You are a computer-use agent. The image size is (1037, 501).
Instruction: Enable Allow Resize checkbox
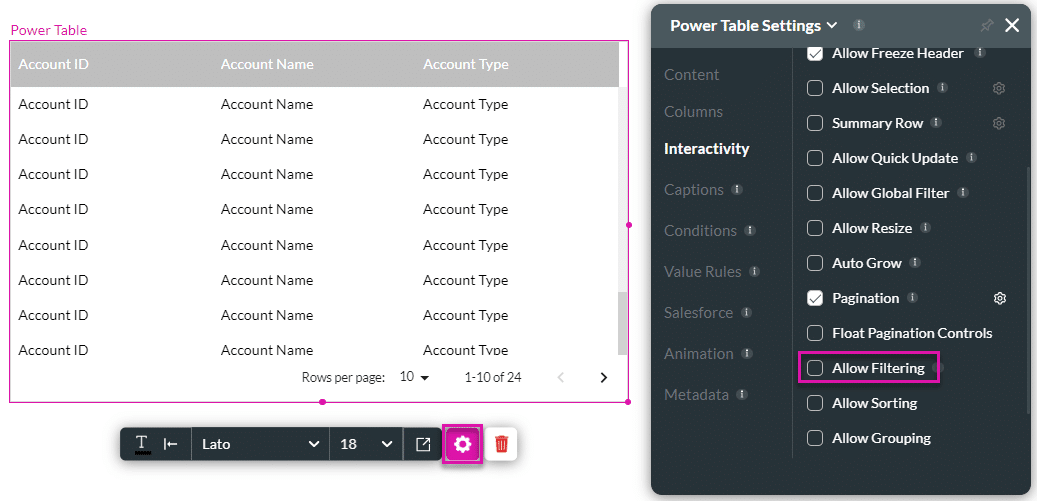coord(815,228)
